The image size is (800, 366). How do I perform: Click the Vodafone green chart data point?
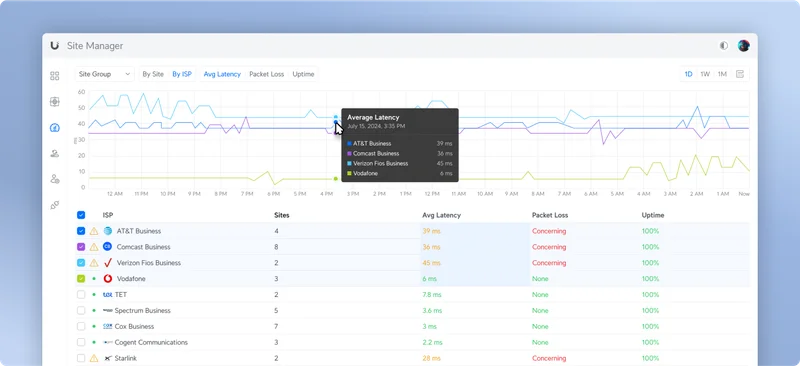336,179
